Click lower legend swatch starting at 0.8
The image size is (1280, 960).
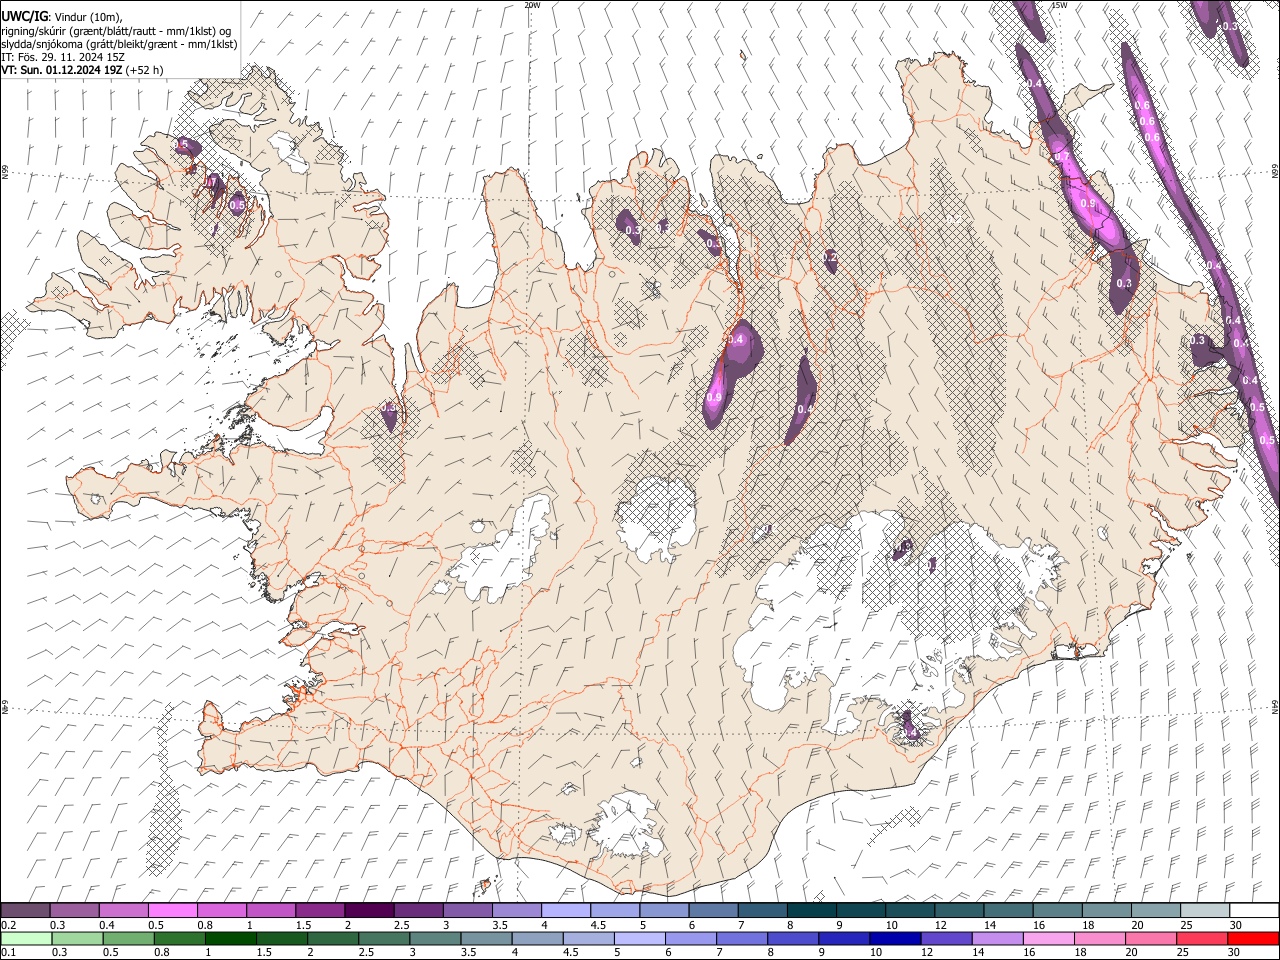(x=180, y=938)
